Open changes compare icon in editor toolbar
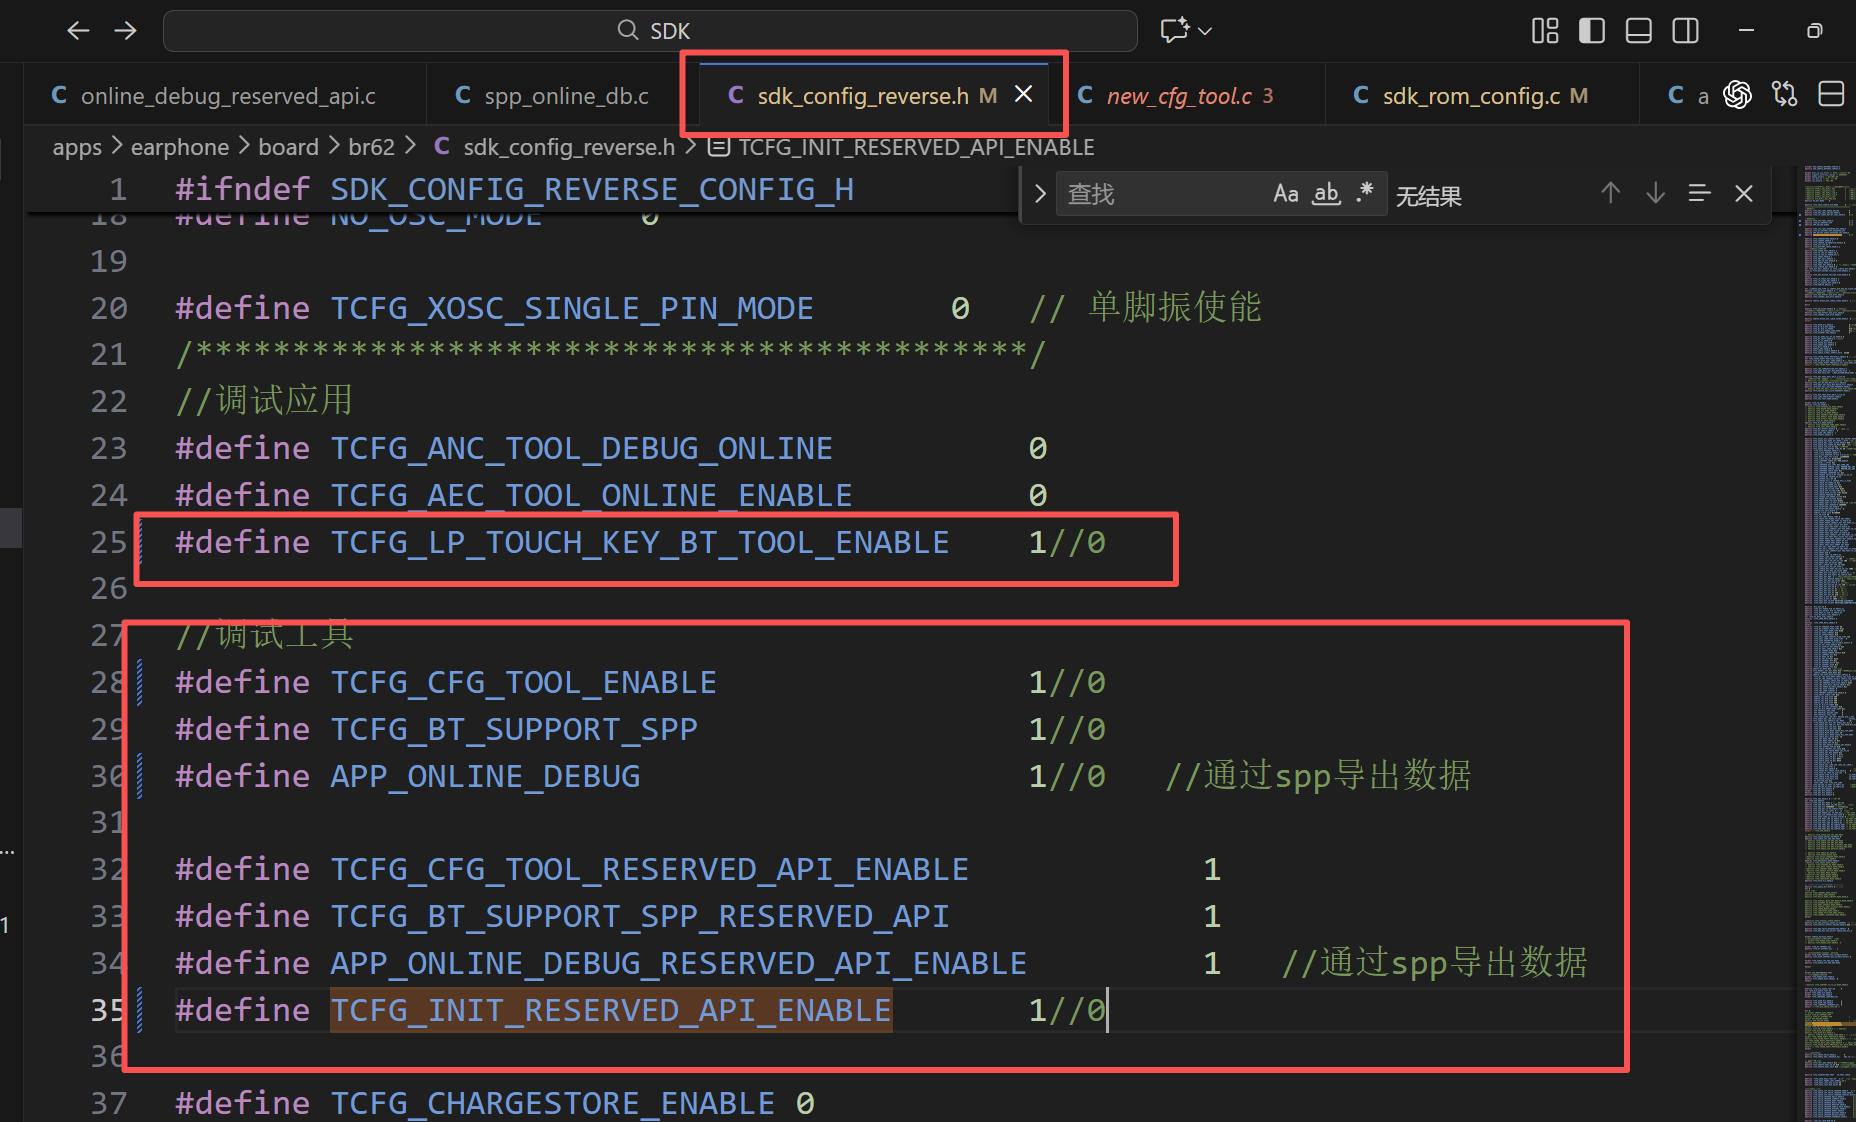This screenshot has width=1856, height=1122. pyautogui.click(x=1784, y=95)
